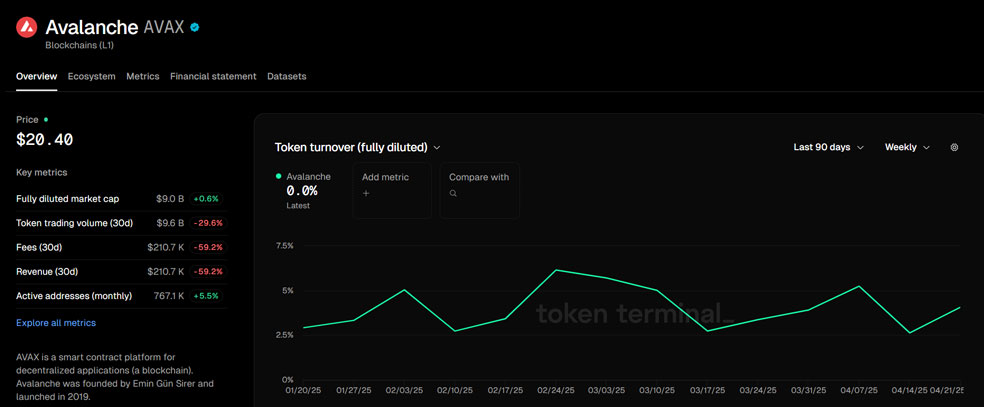Click the 0.0% Latest value

pyautogui.click(x=302, y=191)
